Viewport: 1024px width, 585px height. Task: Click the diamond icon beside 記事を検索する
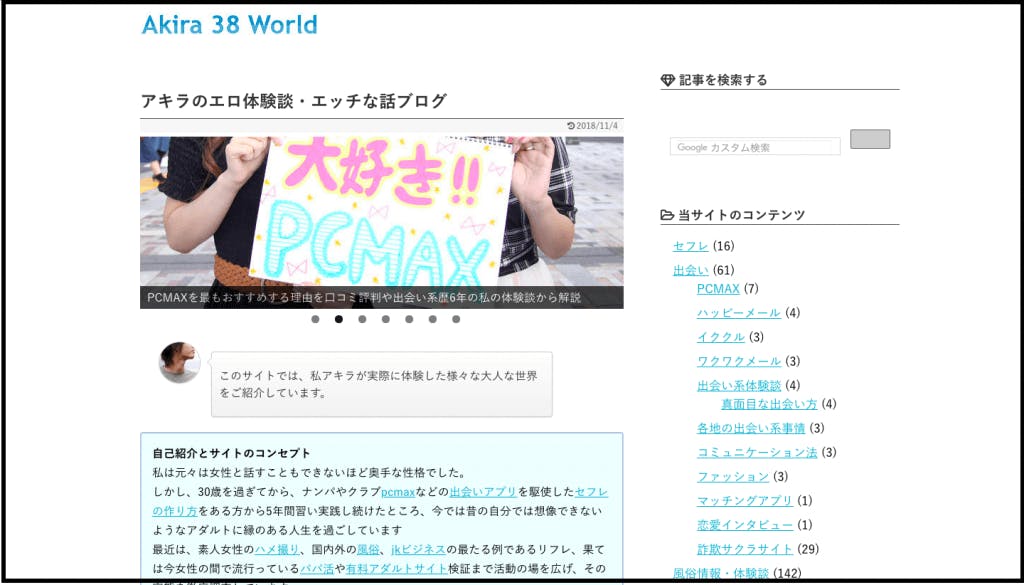click(668, 80)
